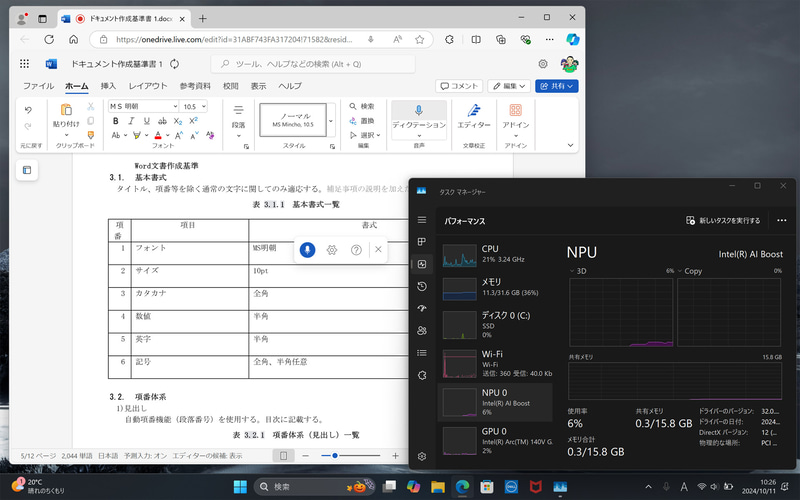Open Task Manager settings gear

pos(422,456)
